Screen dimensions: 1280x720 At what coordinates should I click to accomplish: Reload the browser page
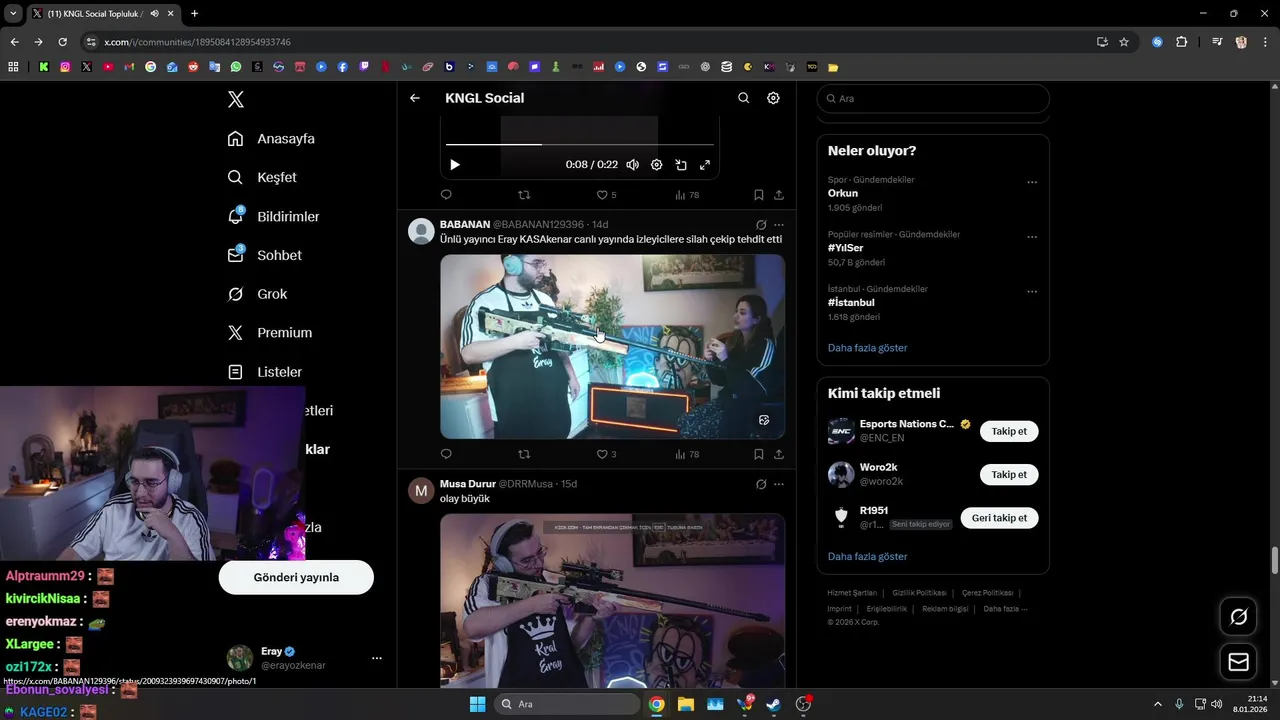[x=62, y=42]
